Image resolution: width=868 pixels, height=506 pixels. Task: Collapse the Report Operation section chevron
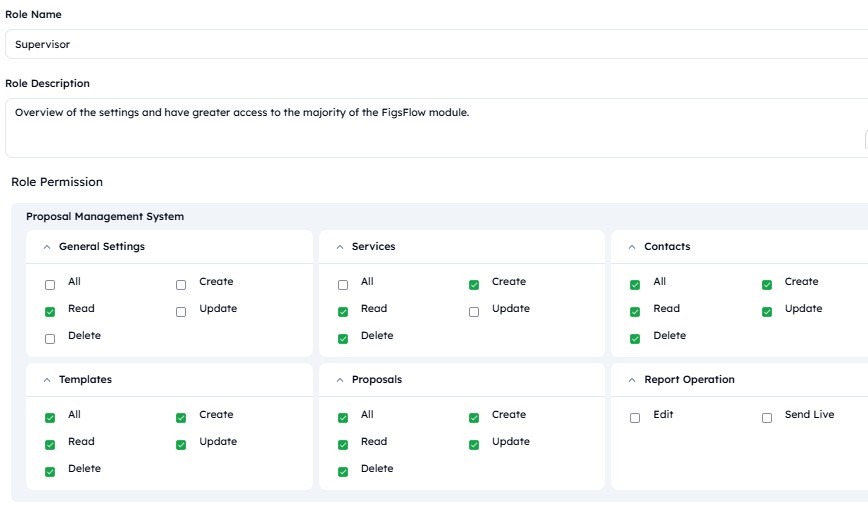tap(632, 380)
